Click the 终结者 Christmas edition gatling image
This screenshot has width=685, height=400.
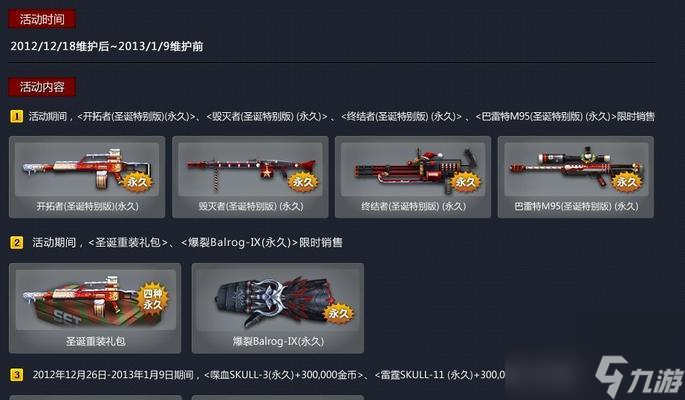click(x=413, y=169)
